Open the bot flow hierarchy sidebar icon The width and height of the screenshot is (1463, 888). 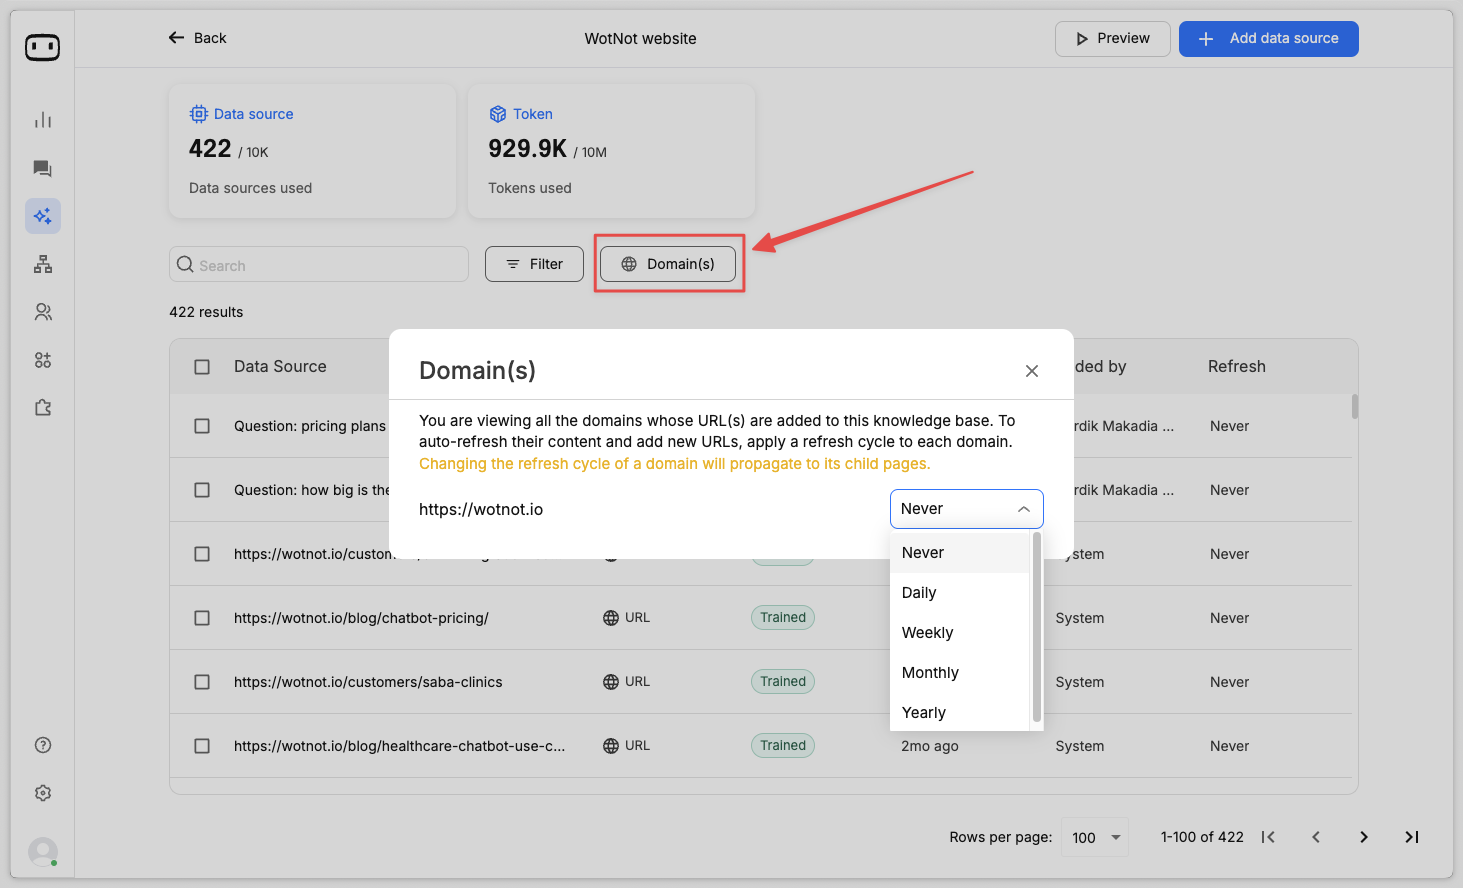tap(43, 264)
